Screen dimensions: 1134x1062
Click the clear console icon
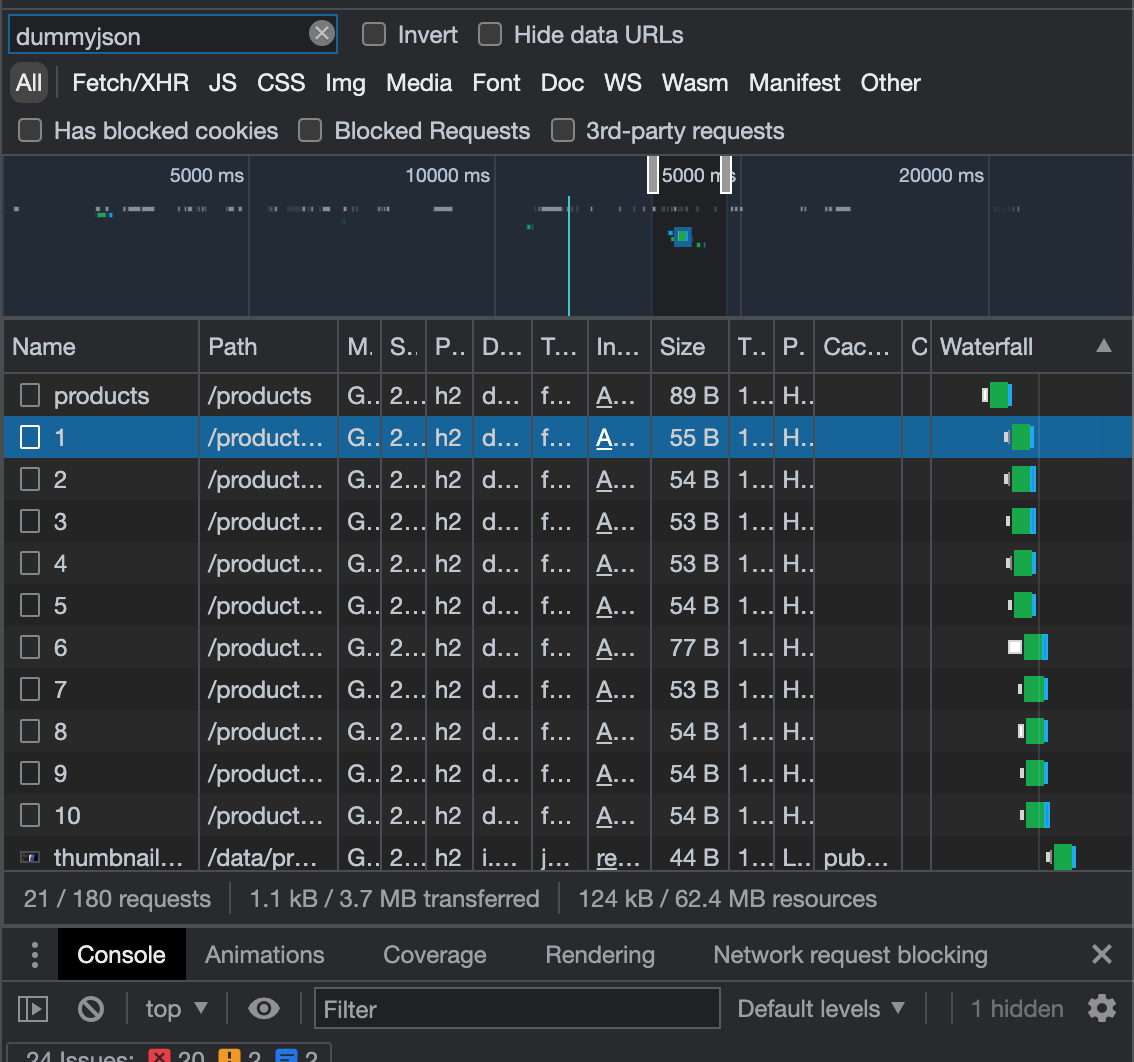(91, 1009)
